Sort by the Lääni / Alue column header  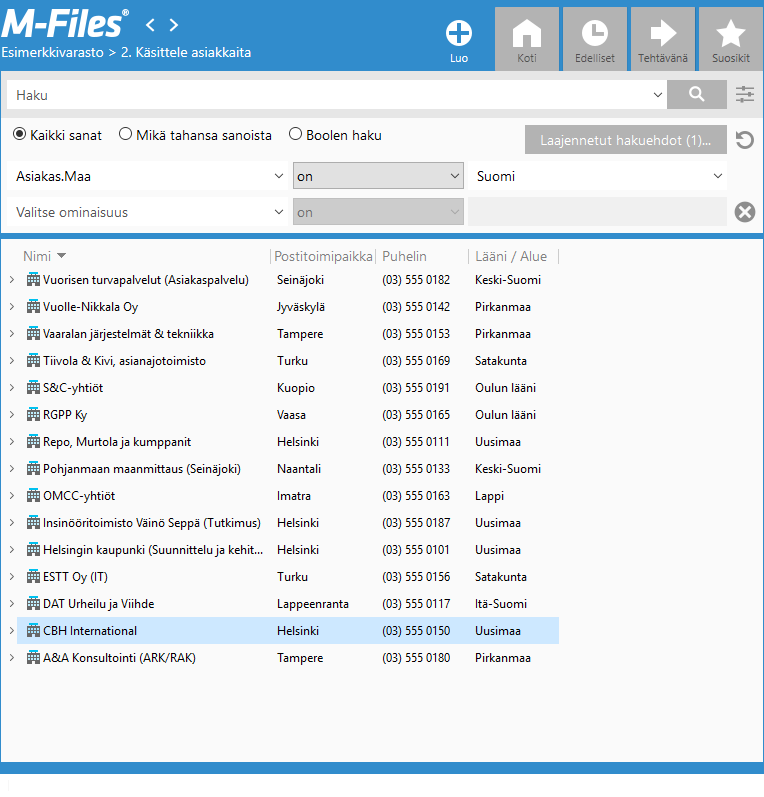click(x=510, y=256)
